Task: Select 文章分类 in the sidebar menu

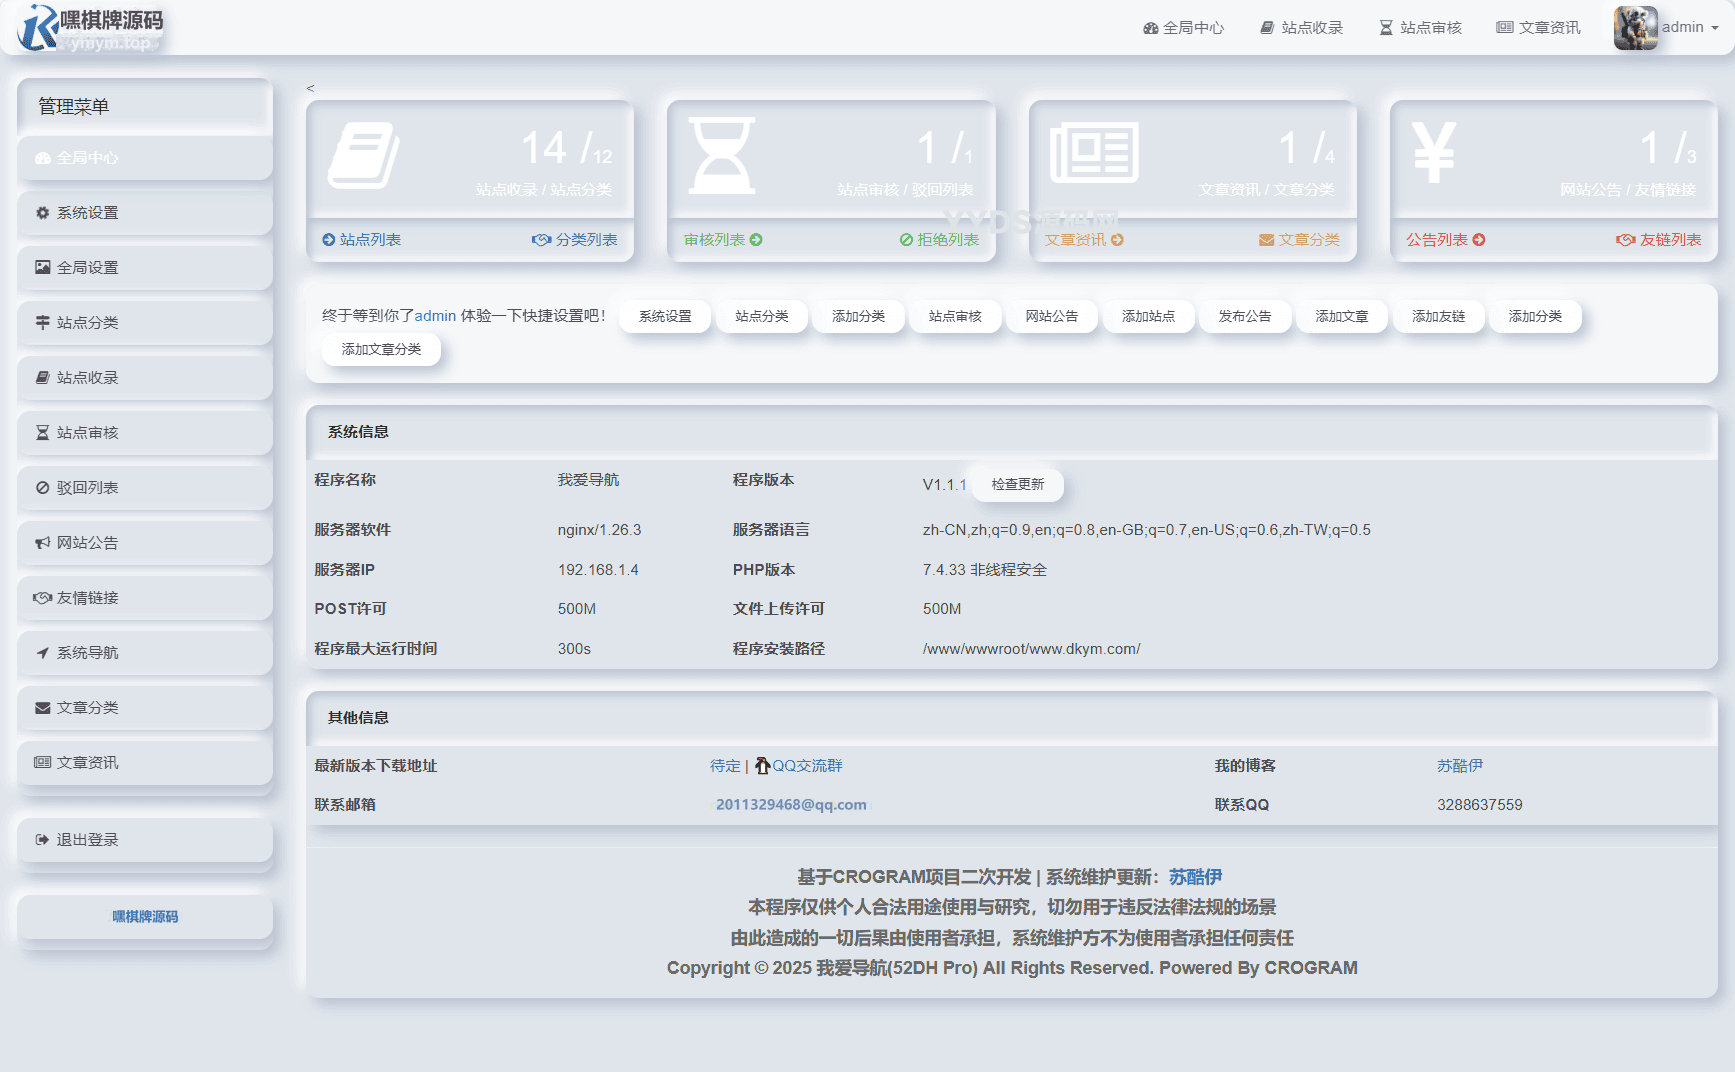Action: pyautogui.click(x=145, y=708)
